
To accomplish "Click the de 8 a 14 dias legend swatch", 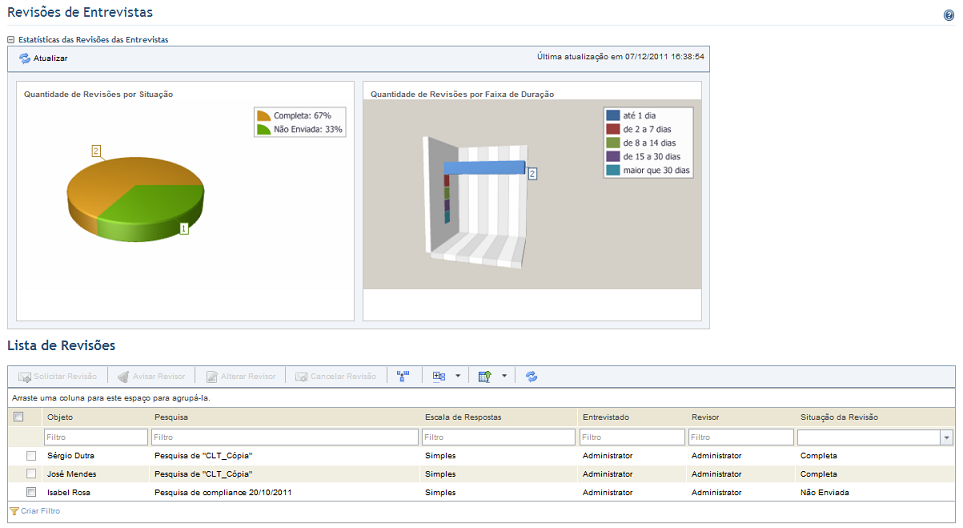I will pos(613,142).
